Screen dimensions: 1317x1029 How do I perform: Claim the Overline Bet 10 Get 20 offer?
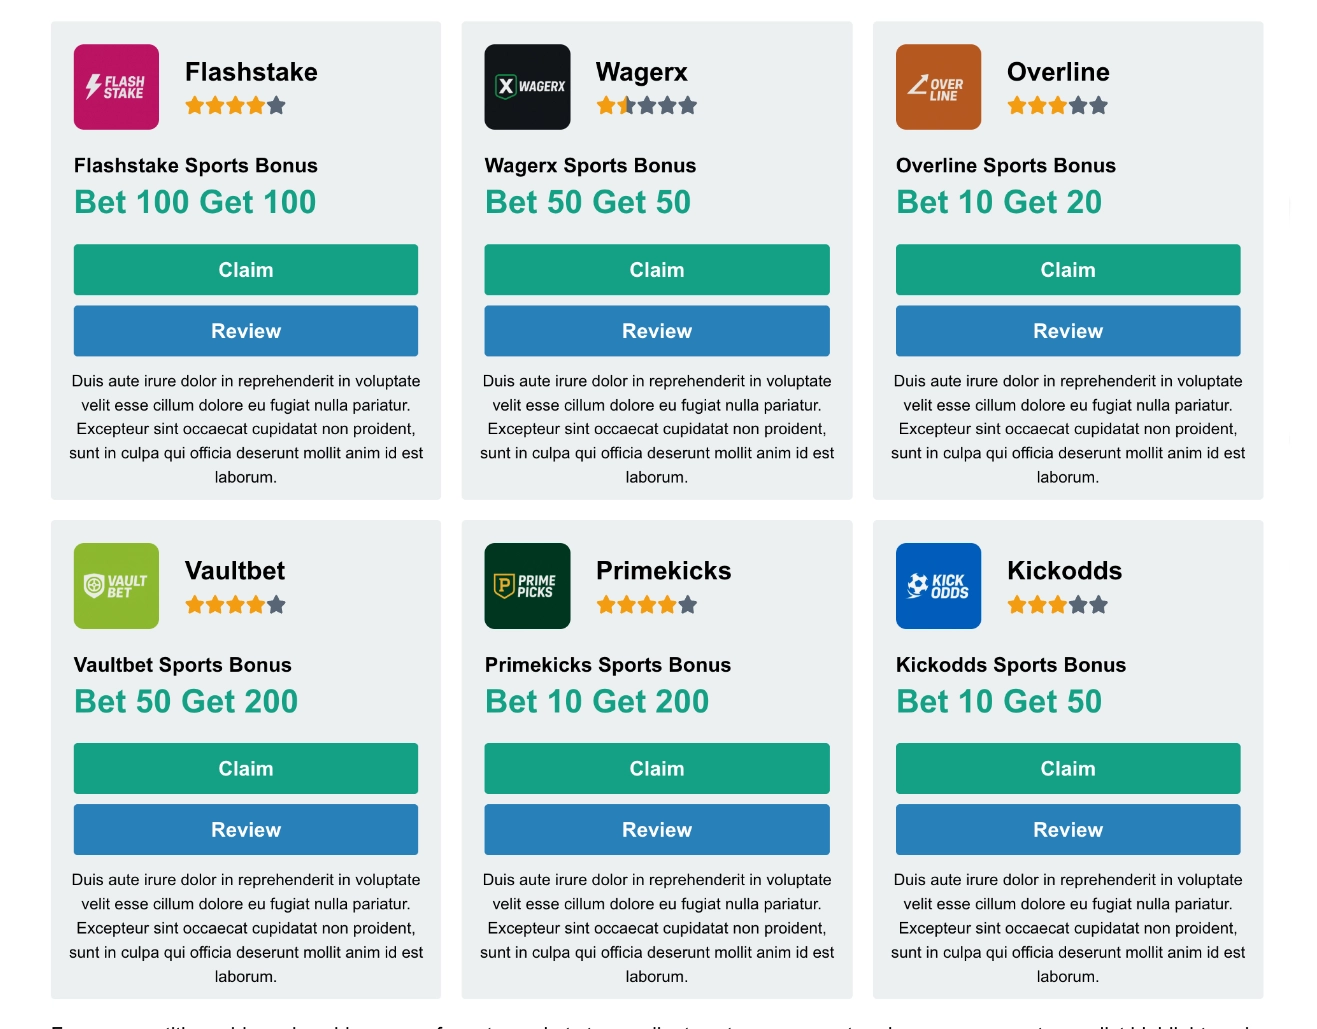click(x=1068, y=270)
